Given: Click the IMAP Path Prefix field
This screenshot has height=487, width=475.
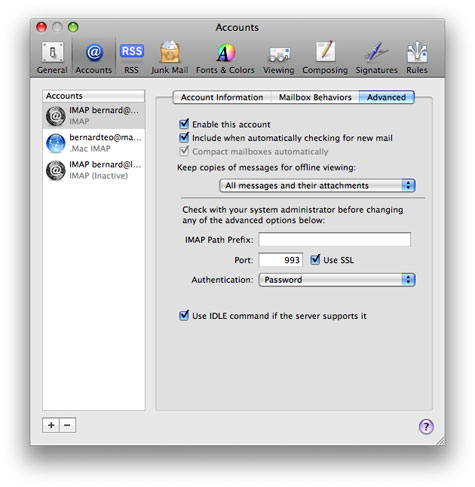Looking at the screenshot, I should [x=335, y=240].
